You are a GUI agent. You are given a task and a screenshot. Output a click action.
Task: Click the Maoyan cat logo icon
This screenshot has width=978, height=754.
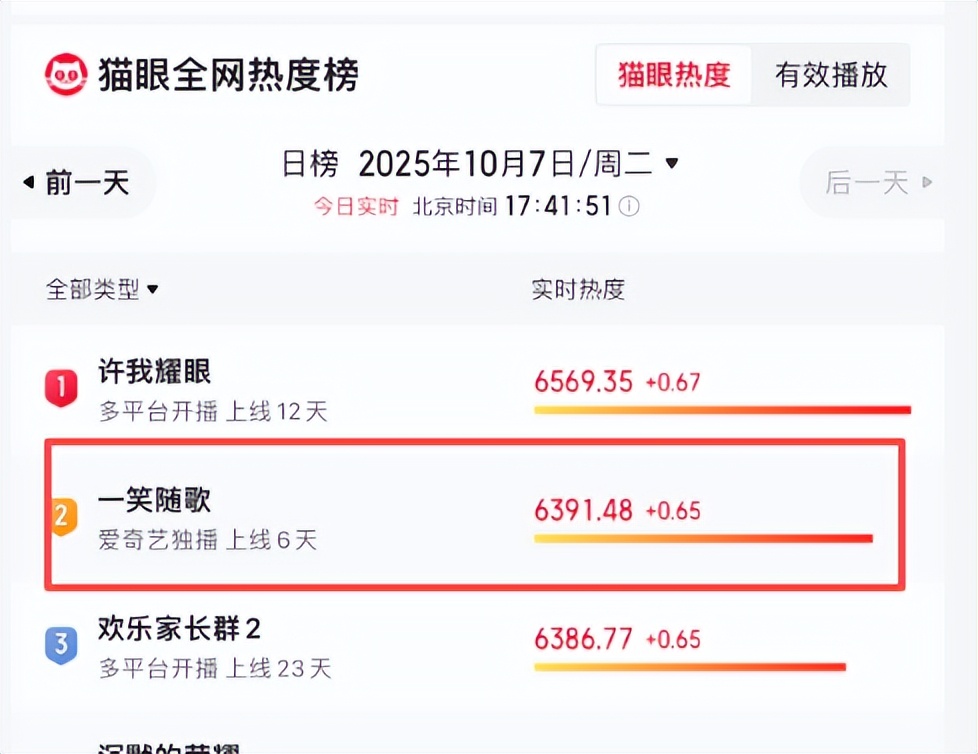(x=66, y=72)
